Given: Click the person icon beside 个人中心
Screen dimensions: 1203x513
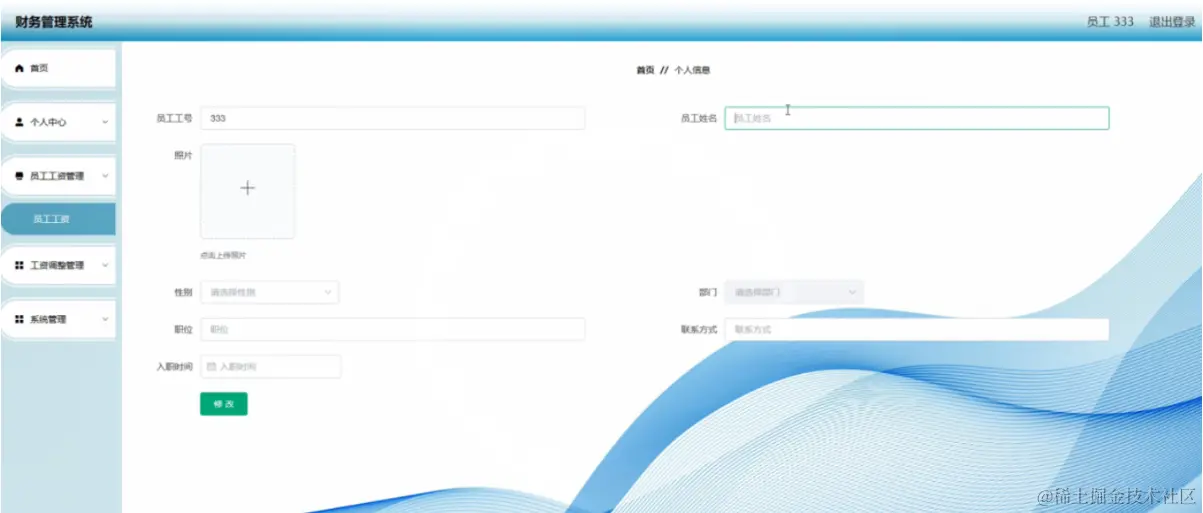Looking at the screenshot, I should [19, 123].
